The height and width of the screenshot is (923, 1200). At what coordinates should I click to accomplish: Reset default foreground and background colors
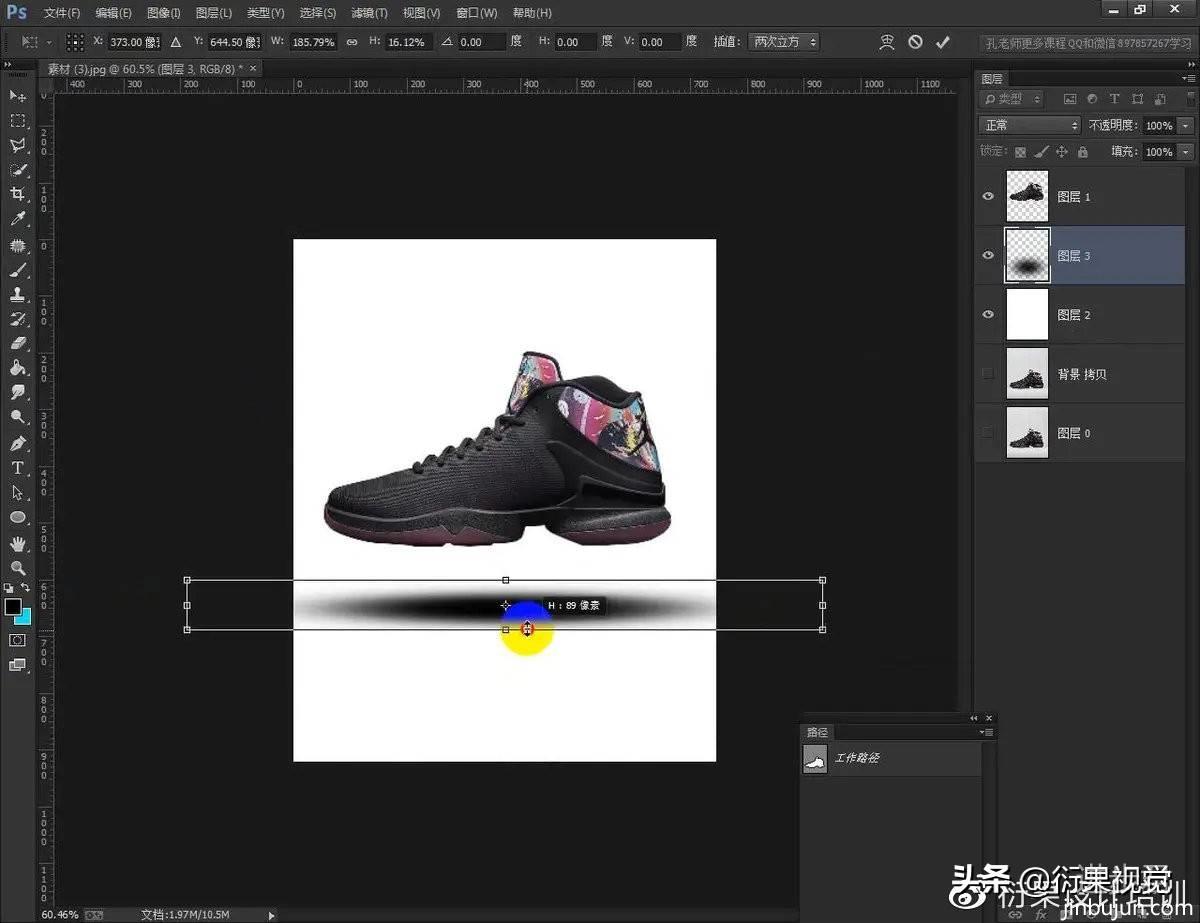(8, 588)
